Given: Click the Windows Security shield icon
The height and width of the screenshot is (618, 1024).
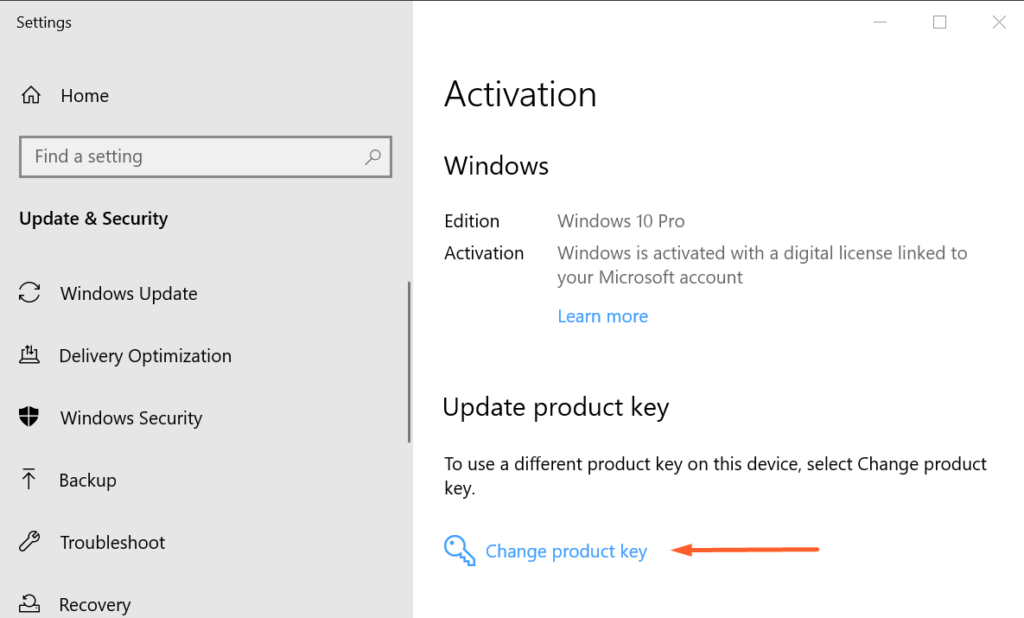Looking at the screenshot, I should (29, 416).
